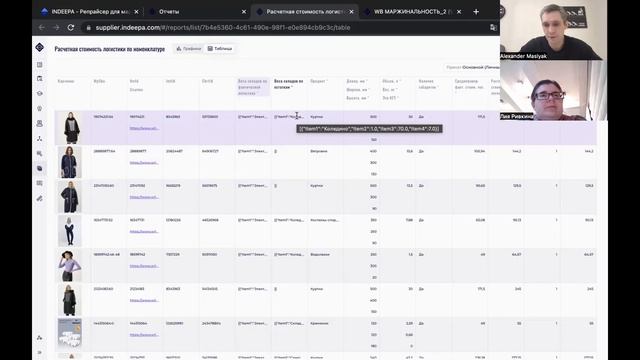
Task: Close the WB МАРЖИНАЛЬНОСТЬ_2 browser tab
Action: tap(459, 12)
